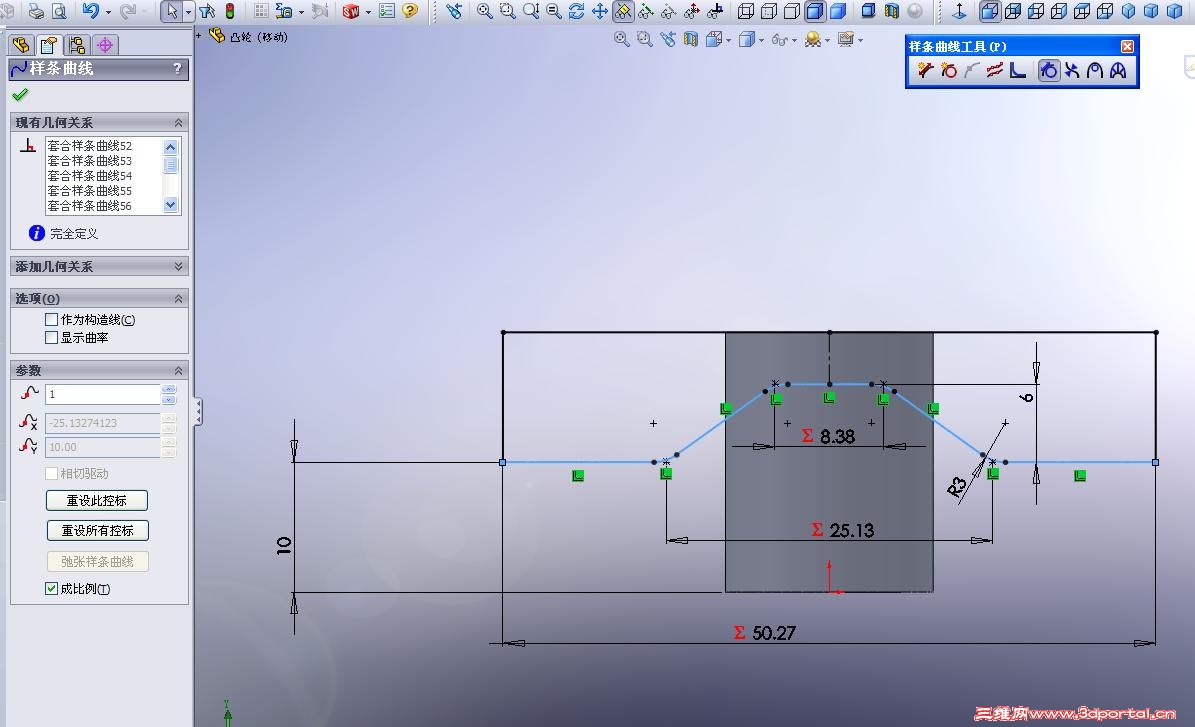Open Section View in top toolbar
1195x727 pixels.
[892, 11]
